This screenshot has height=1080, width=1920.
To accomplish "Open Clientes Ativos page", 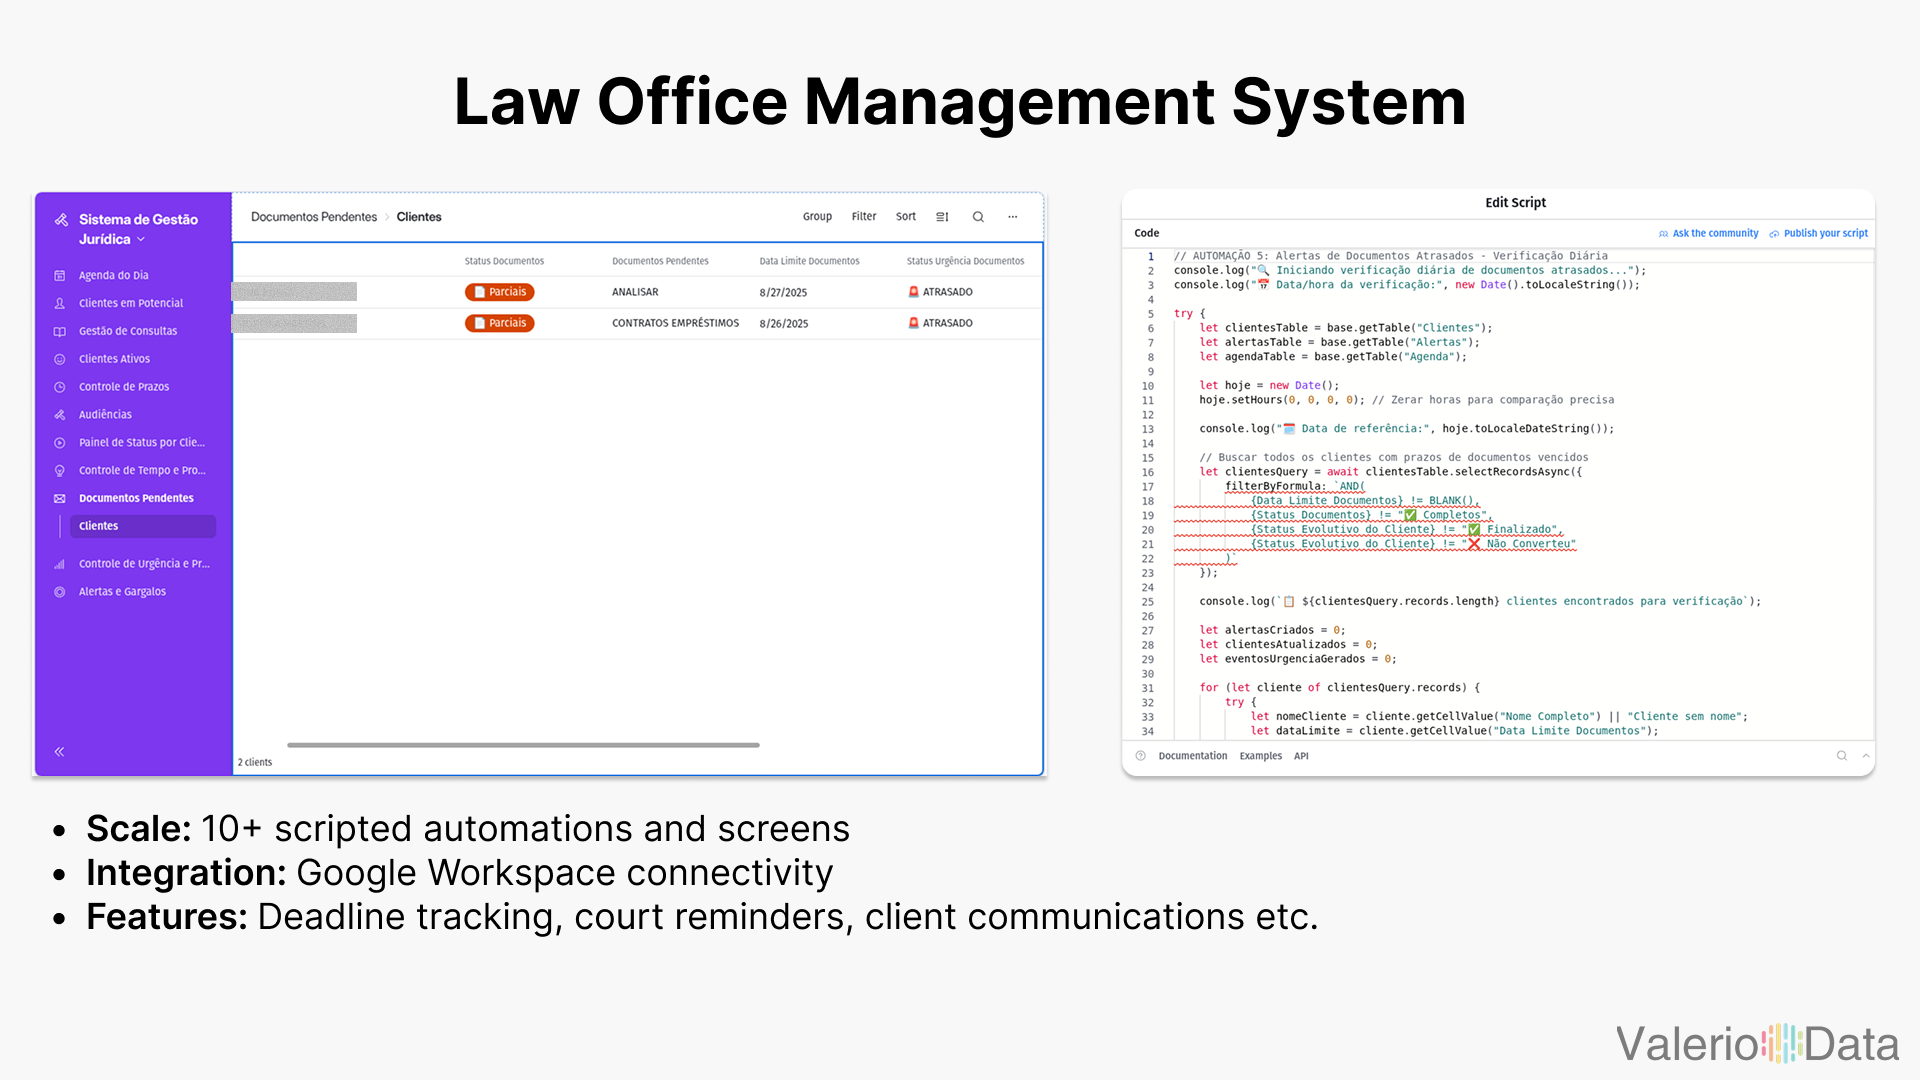I will [114, 359].
